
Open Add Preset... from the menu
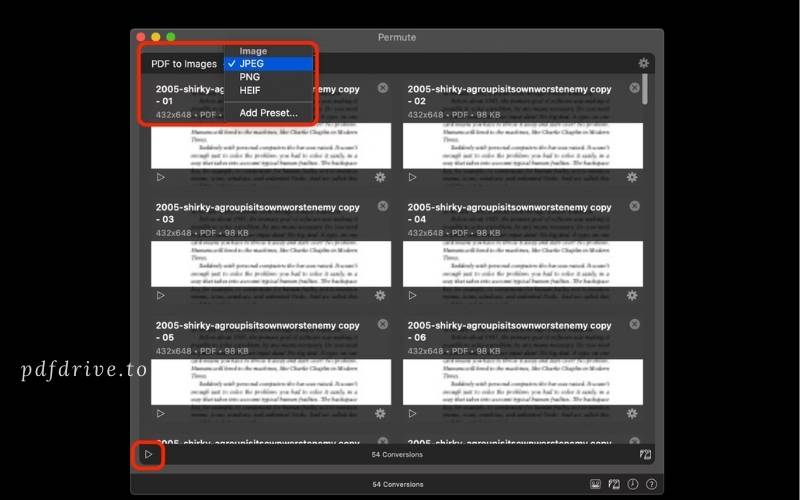pyautogui.click(x=268, y=113)
